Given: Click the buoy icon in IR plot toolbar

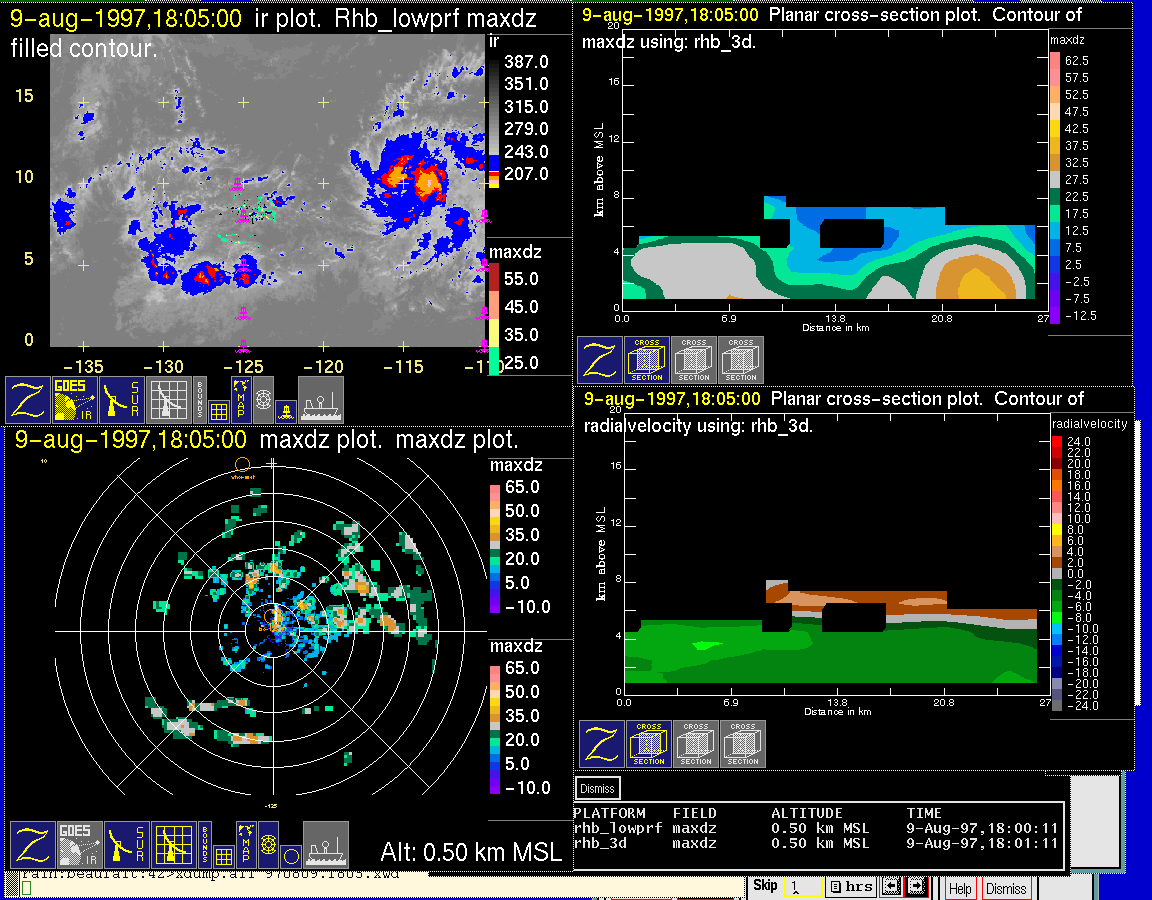Looking at the screenshot, I should click(x=284, y=409).
